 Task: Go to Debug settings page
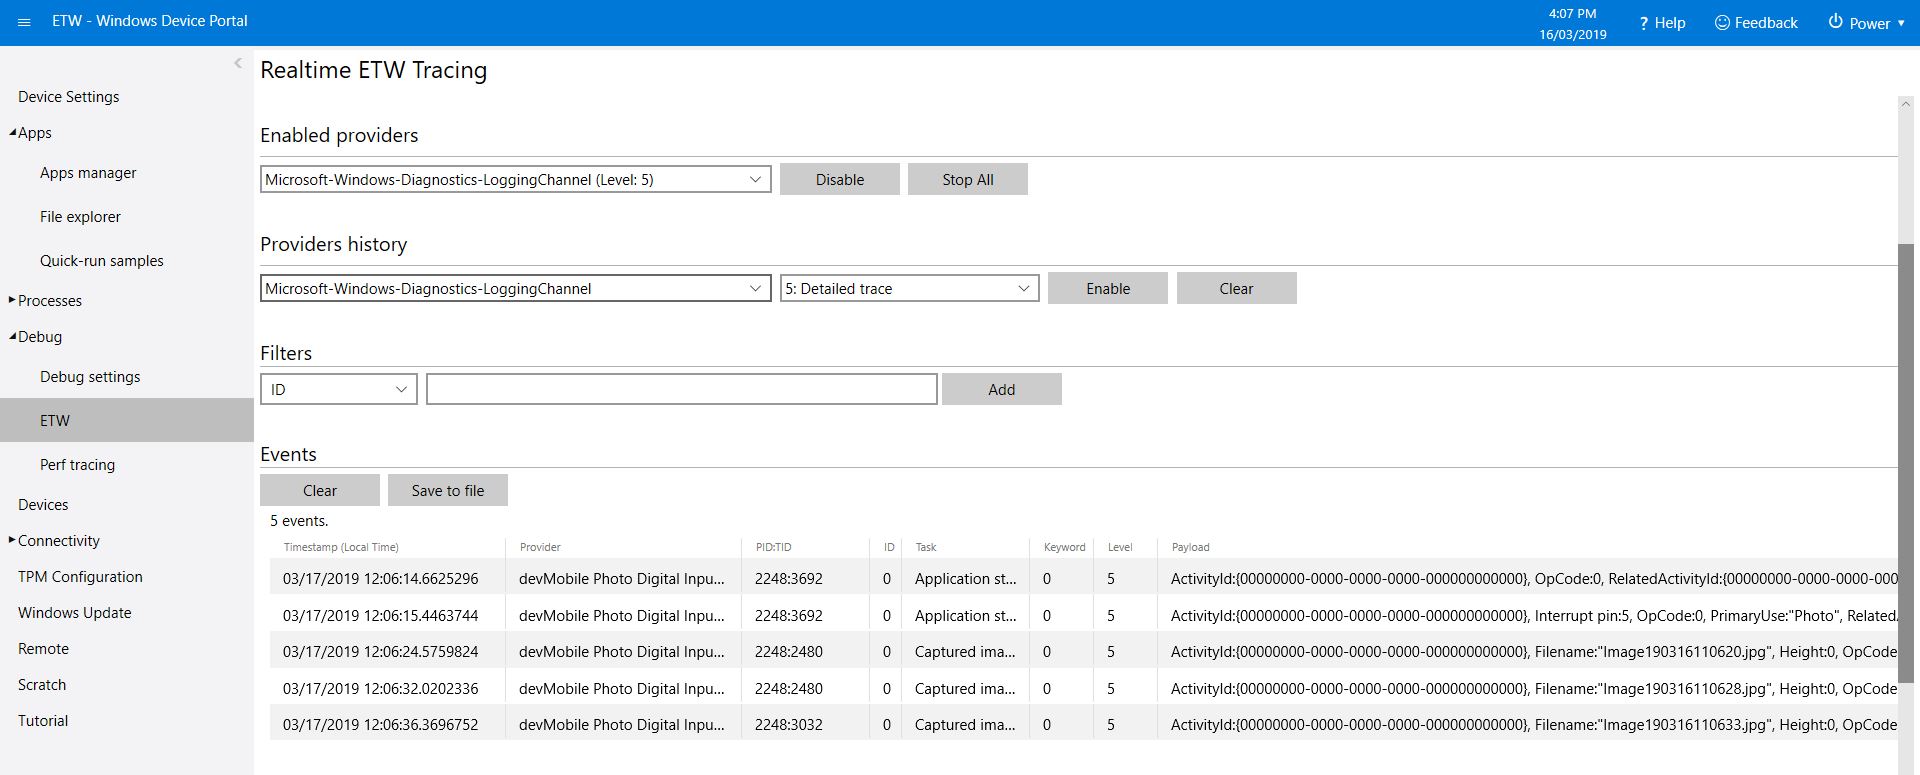pyautogui.click(x=90, y=377)
